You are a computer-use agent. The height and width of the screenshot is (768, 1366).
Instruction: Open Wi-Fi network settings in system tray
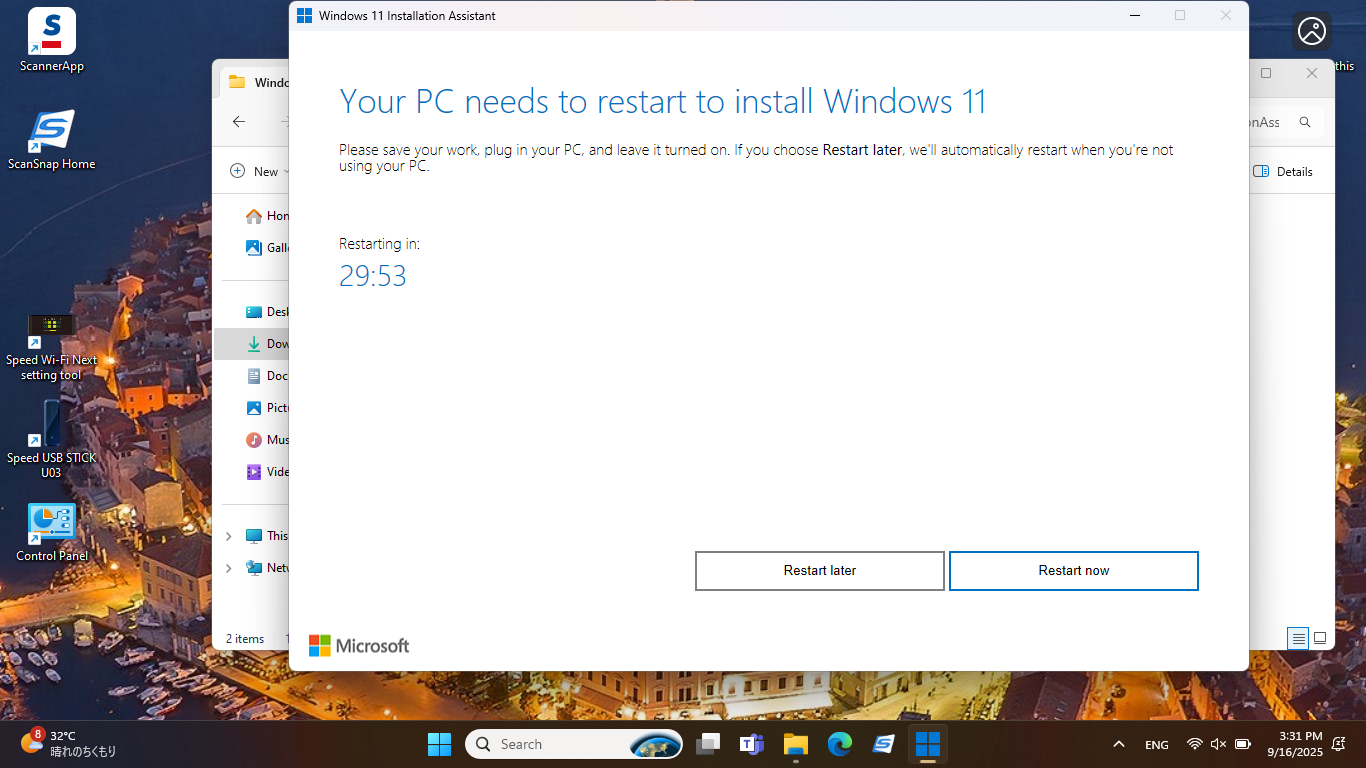[x=1194, y=744]
